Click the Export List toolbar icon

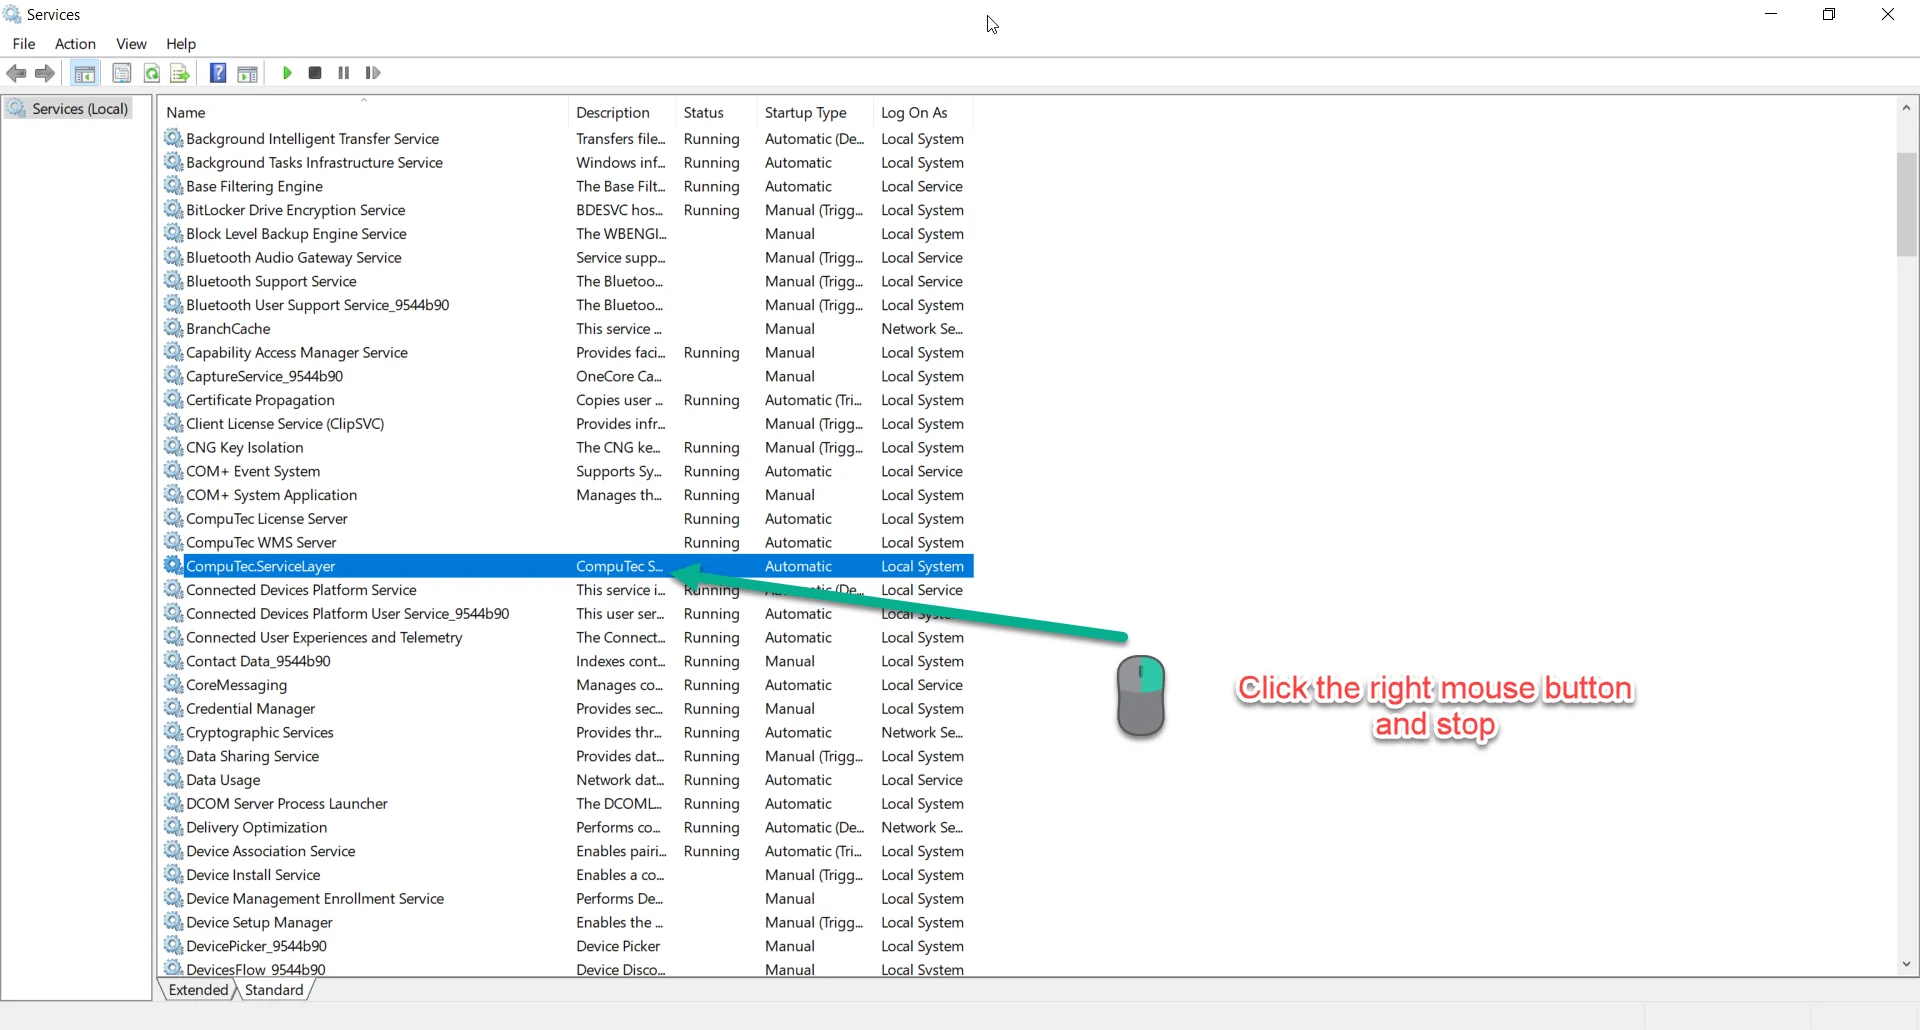pyautogui.click(x=180, y=73)
